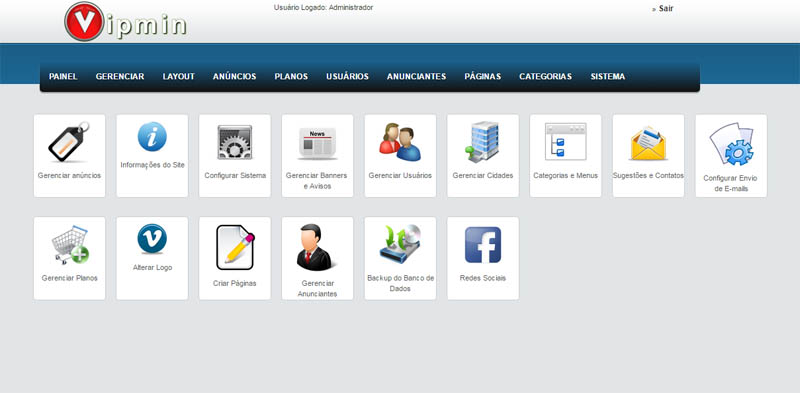The width and height of the screenshot is (800, 393).
Task: Click the Usuário Logado: Administrador text
Action: click(323, 8)
